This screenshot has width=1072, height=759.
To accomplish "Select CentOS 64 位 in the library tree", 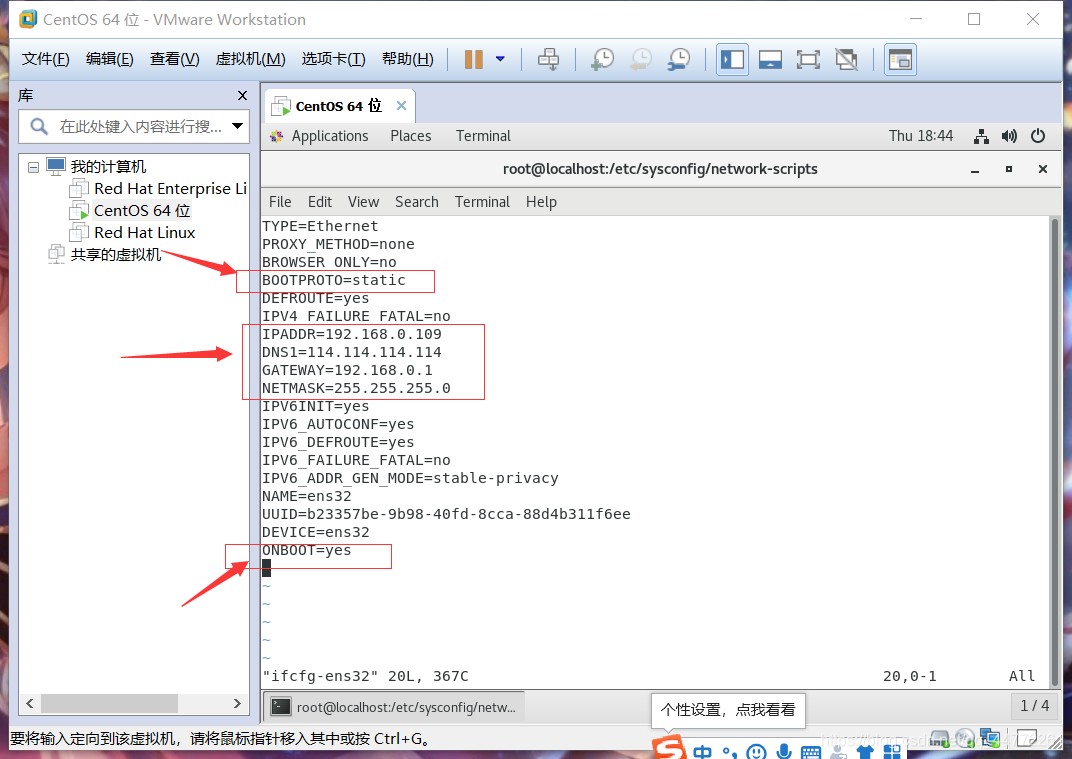I will 130,211.
